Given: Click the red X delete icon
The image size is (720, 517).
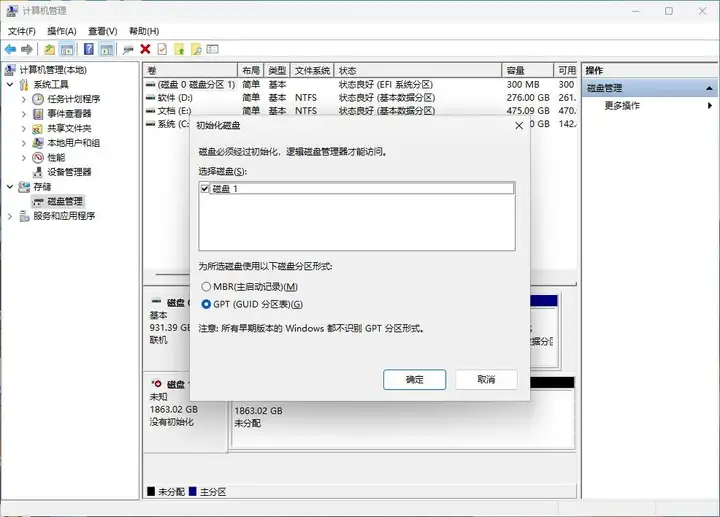Looking at the screenshot, I should tap(145, 49).
